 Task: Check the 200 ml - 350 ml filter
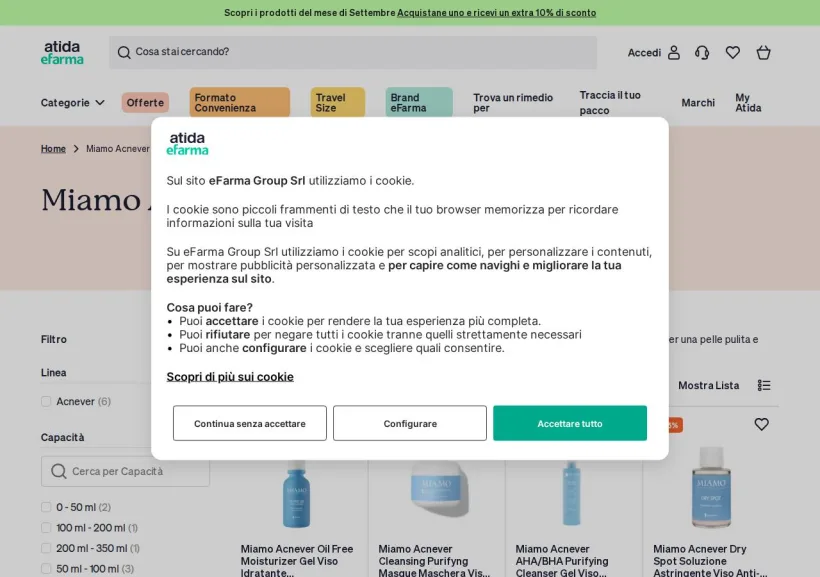[46, 548]
